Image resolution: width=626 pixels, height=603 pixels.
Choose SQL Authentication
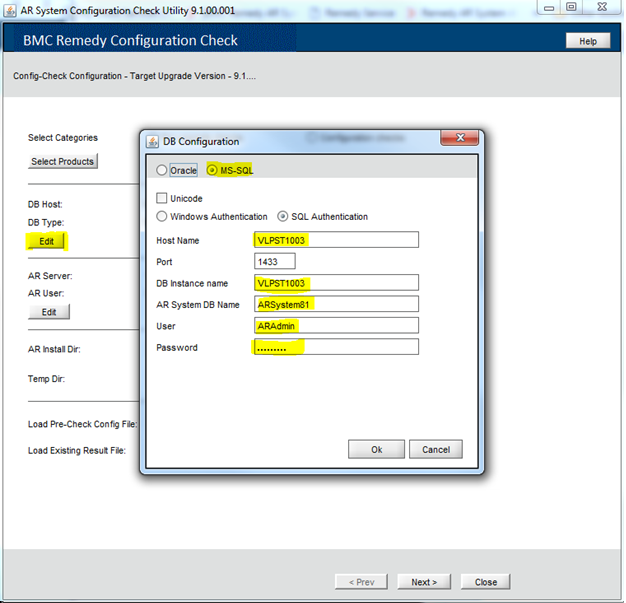283,216
